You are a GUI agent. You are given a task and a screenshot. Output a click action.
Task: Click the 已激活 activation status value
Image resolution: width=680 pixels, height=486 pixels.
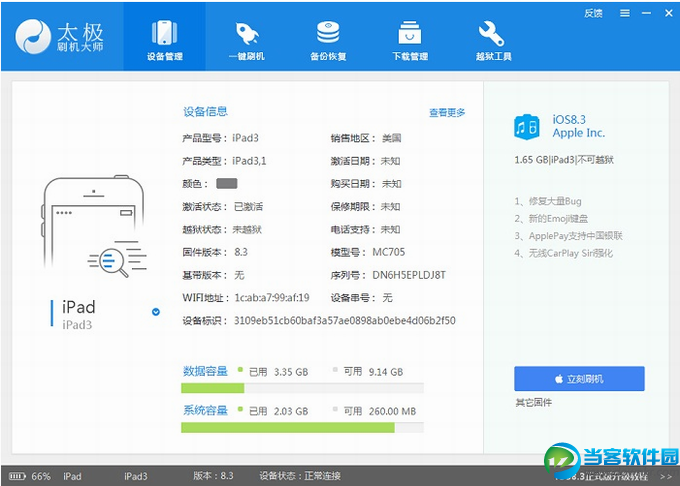pos(248,207)
